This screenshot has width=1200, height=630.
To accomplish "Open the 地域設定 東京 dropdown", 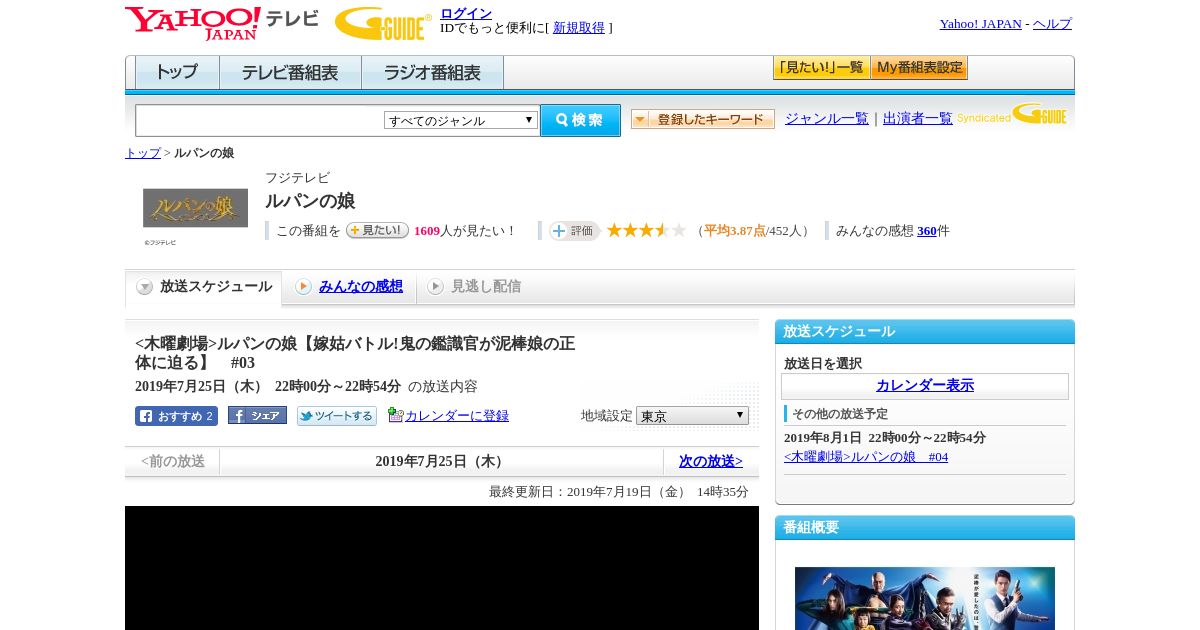I will coord(692,415).
